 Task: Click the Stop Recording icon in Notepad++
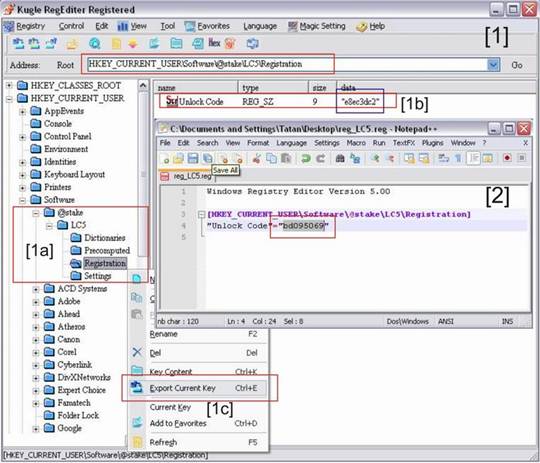(x=522, y=158)
